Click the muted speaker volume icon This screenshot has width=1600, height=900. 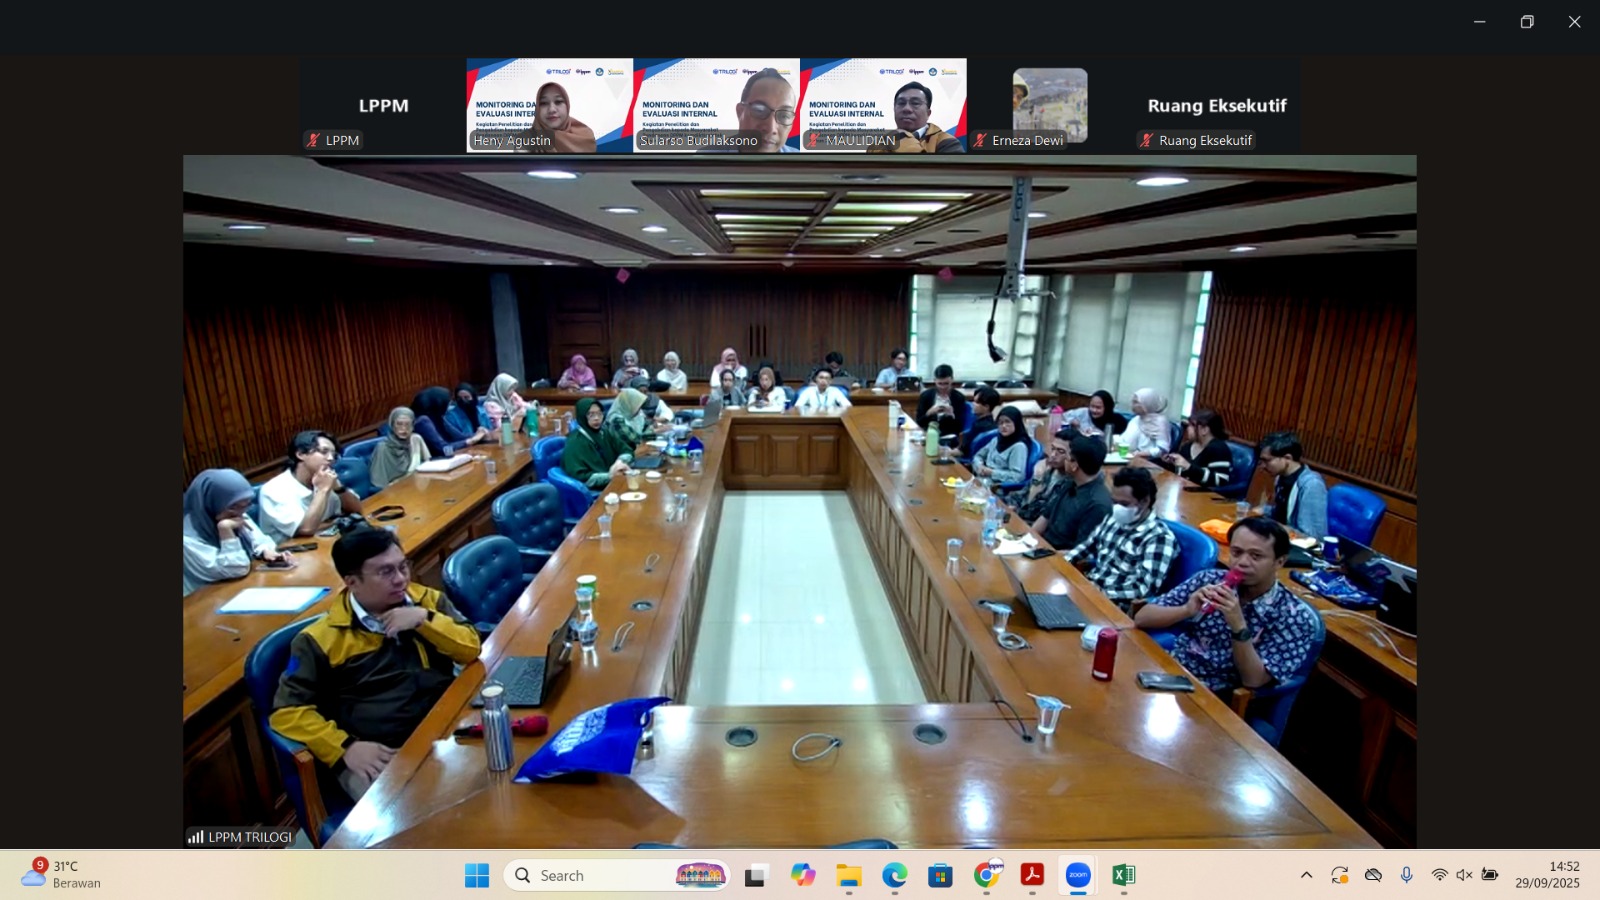click(x=1464, y=875)
